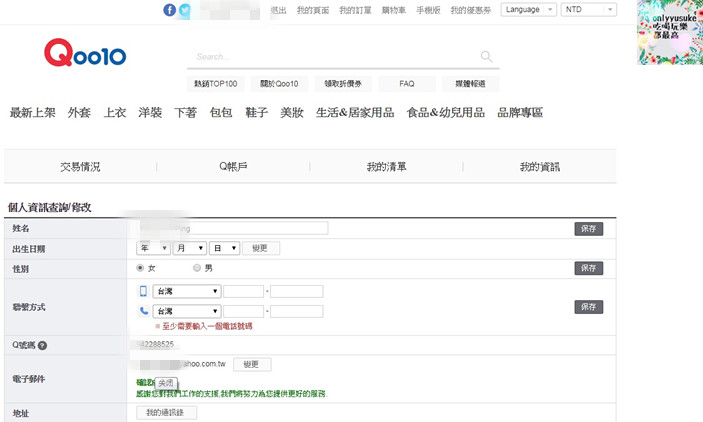The height and width of the screenshot is (422, 703).
Task: Open the 生活&居家用品 category menu
Action: tap(355, 113)
